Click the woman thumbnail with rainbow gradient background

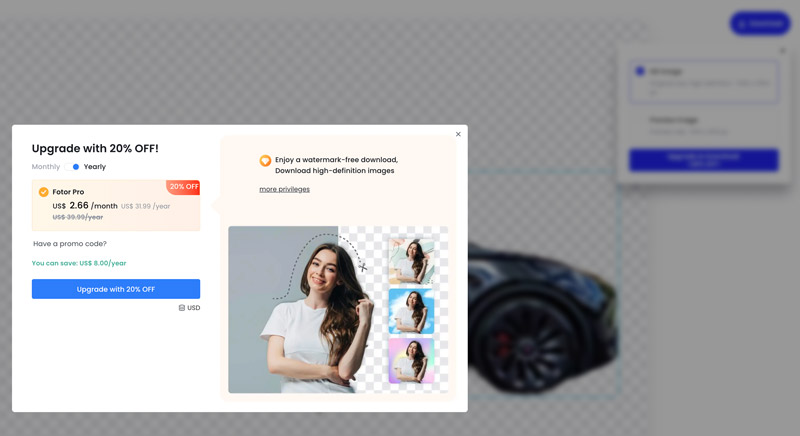[x=411, y=361]
